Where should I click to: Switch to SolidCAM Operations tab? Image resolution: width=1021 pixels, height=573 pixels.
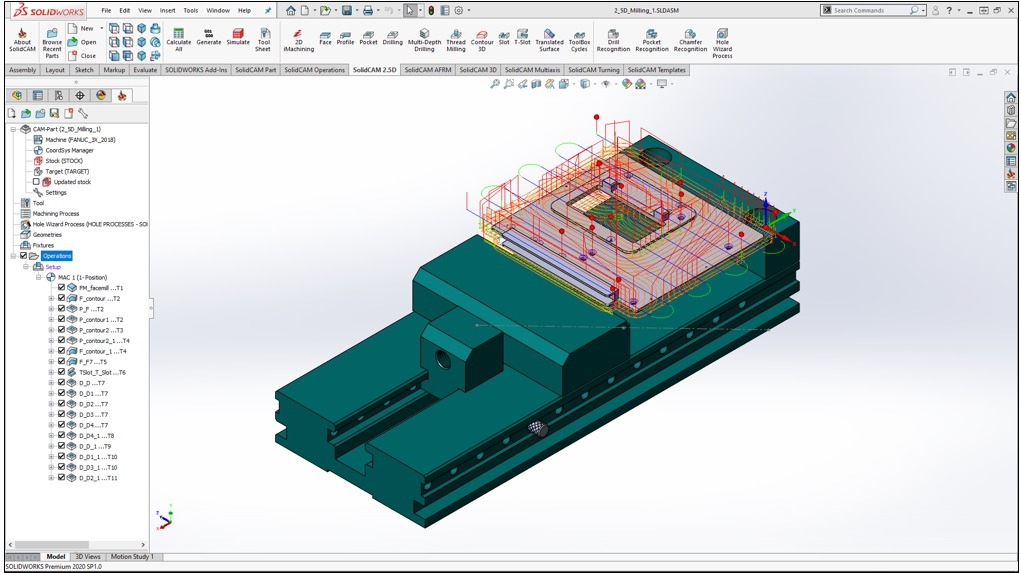315,70
